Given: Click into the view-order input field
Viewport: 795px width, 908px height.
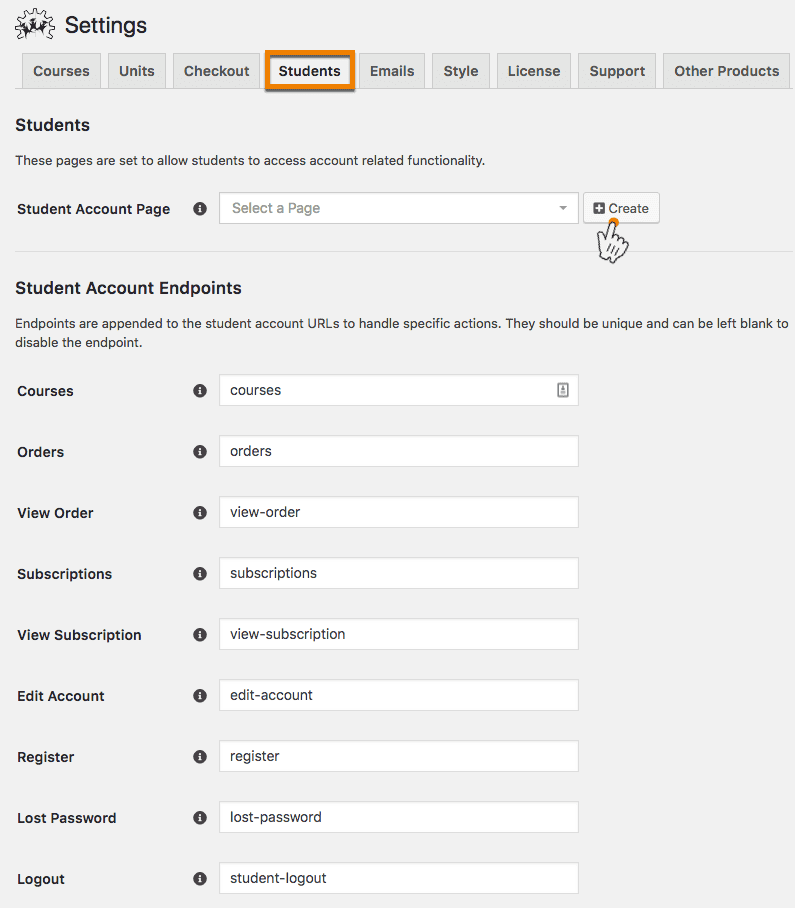Looking at the screenshot, I should (399, 512).
